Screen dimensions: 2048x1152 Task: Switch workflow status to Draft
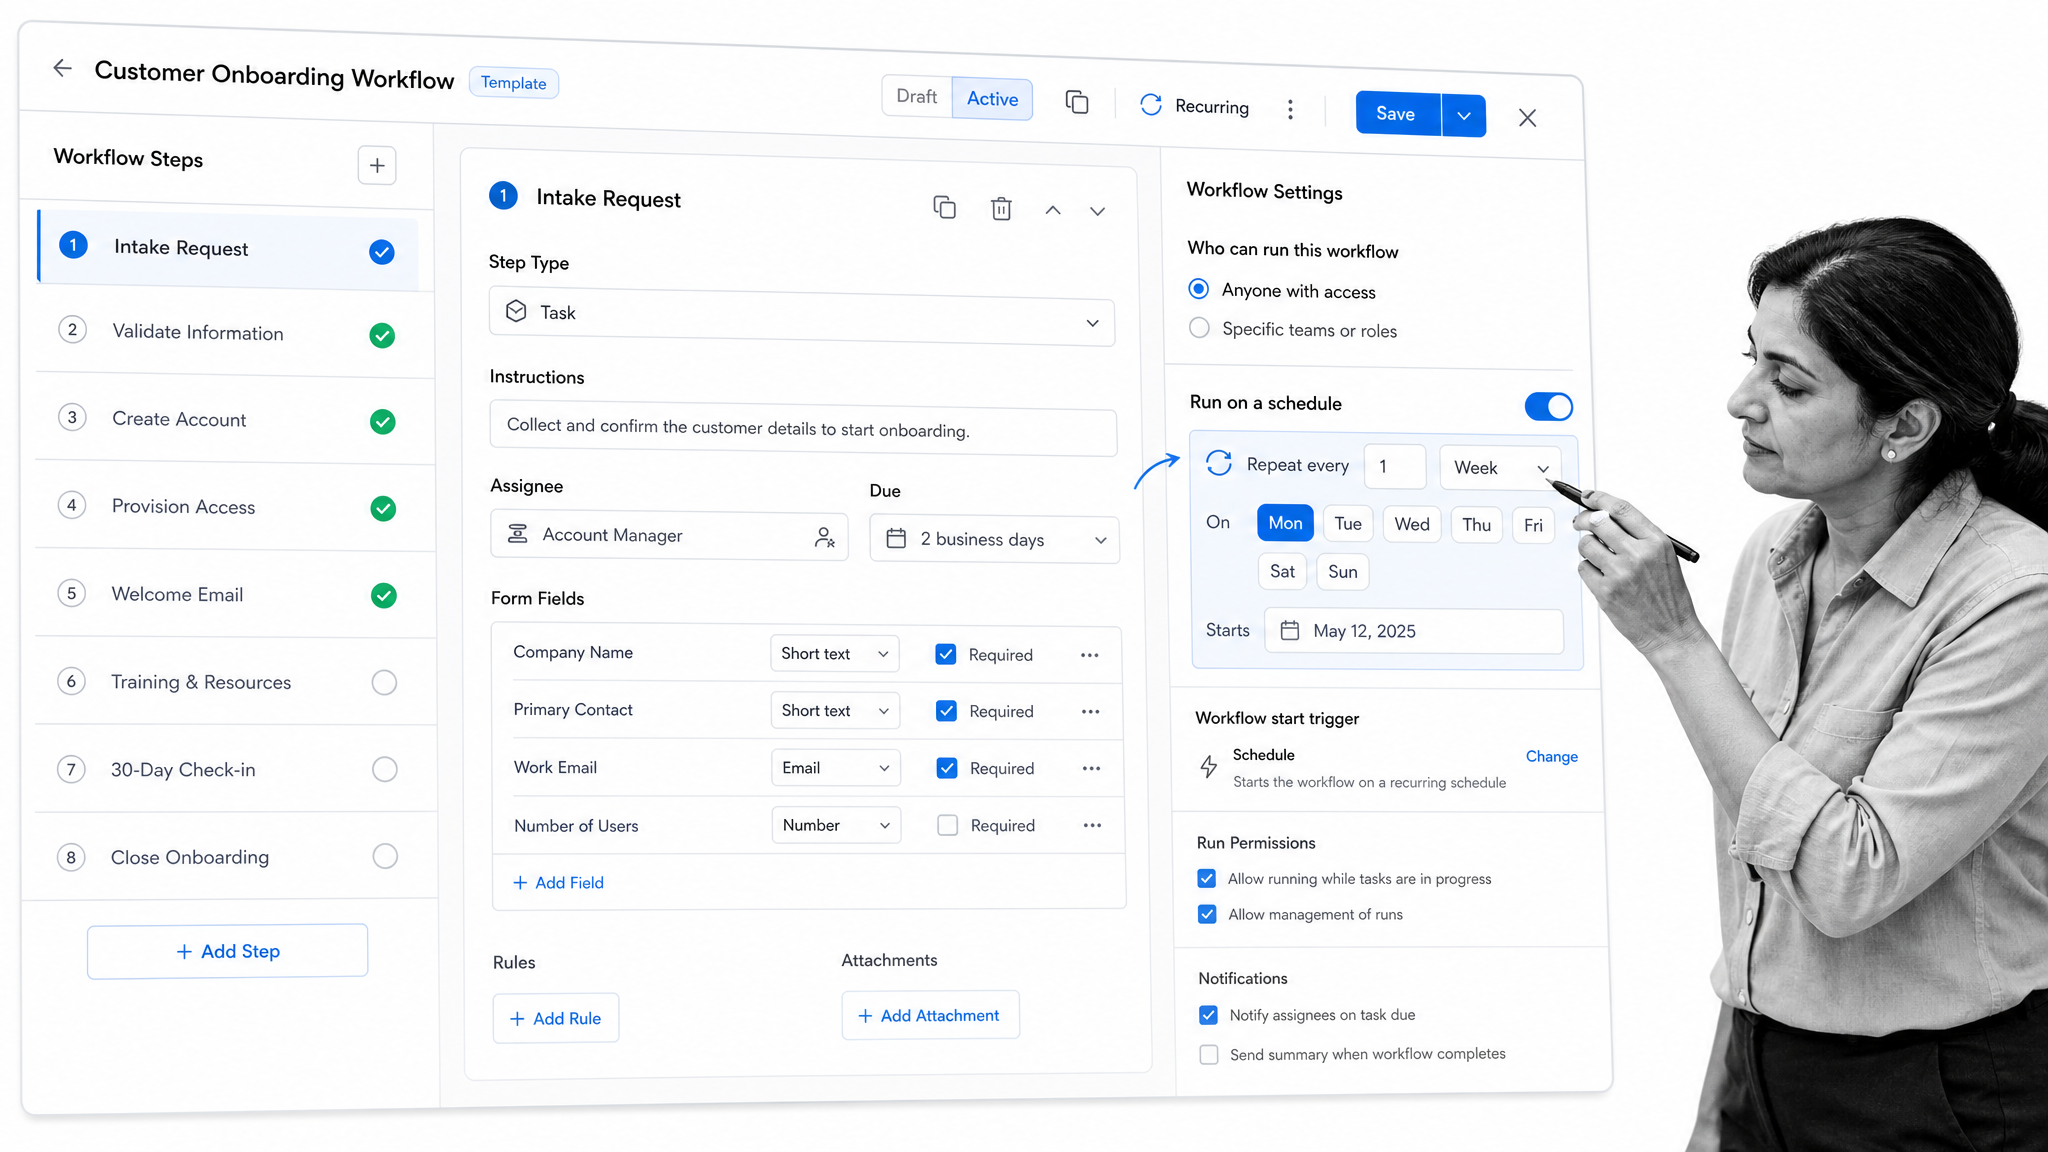click(x=917, y=96)
